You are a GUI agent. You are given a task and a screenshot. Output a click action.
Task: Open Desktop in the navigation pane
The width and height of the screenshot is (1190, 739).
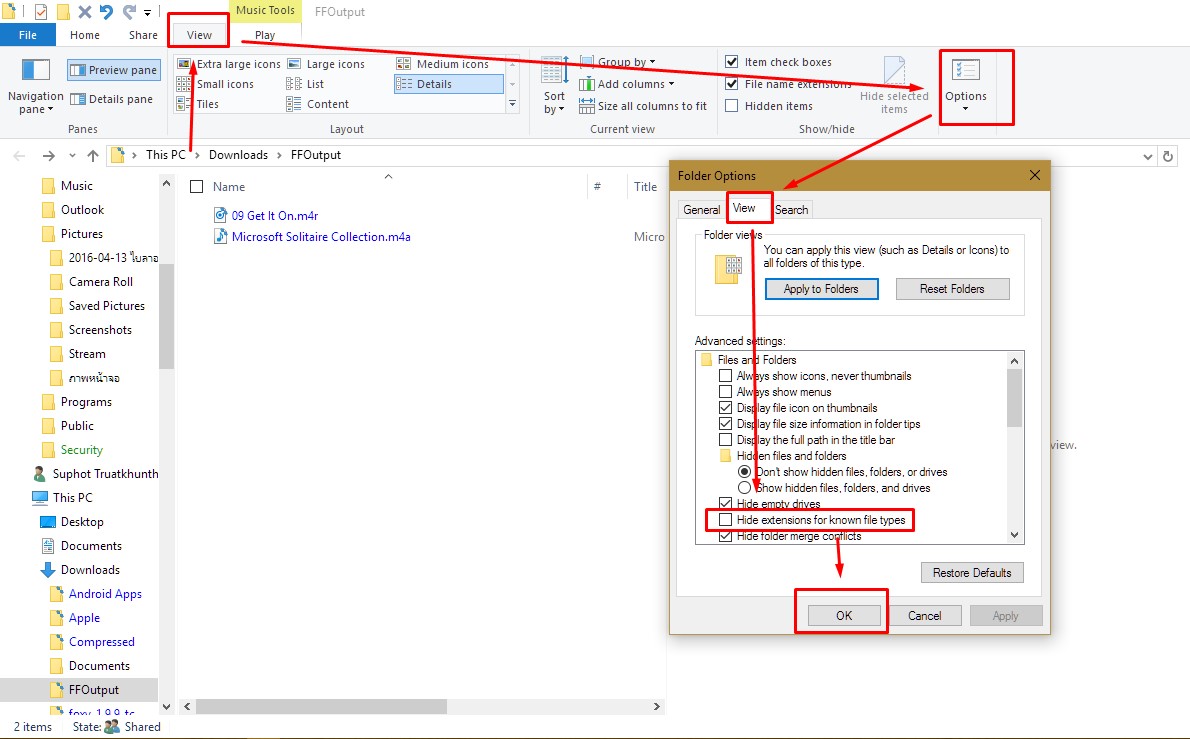(x=82, y=522)
